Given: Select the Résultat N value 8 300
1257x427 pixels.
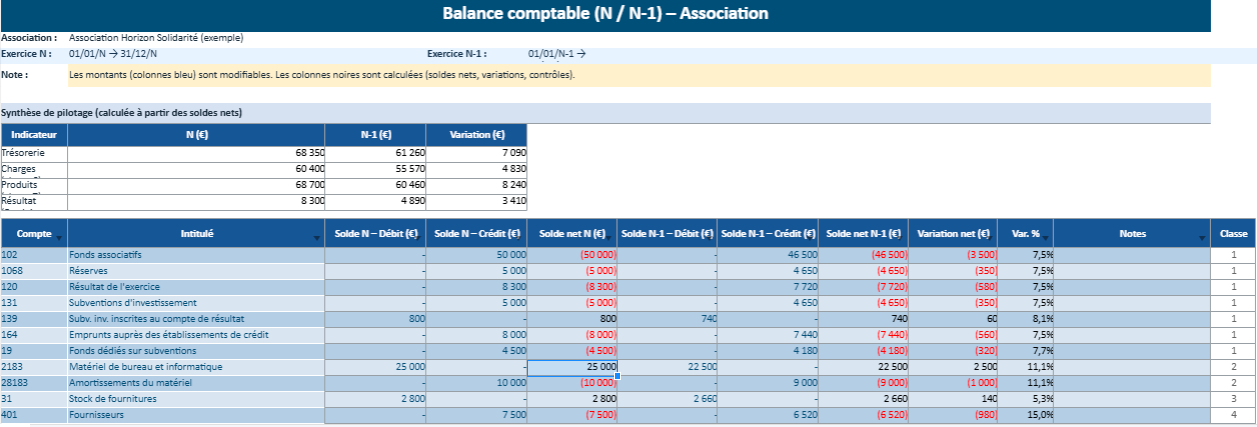Looking at the screenshot, I should coord(196,201).
